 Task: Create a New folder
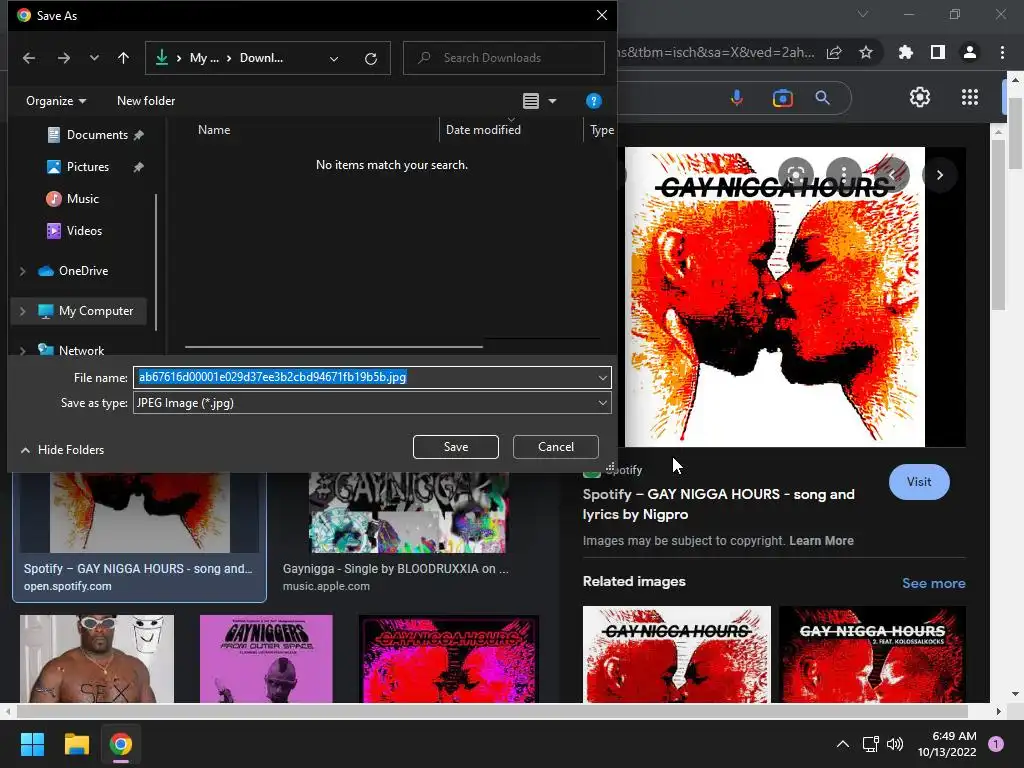(146, 101)
